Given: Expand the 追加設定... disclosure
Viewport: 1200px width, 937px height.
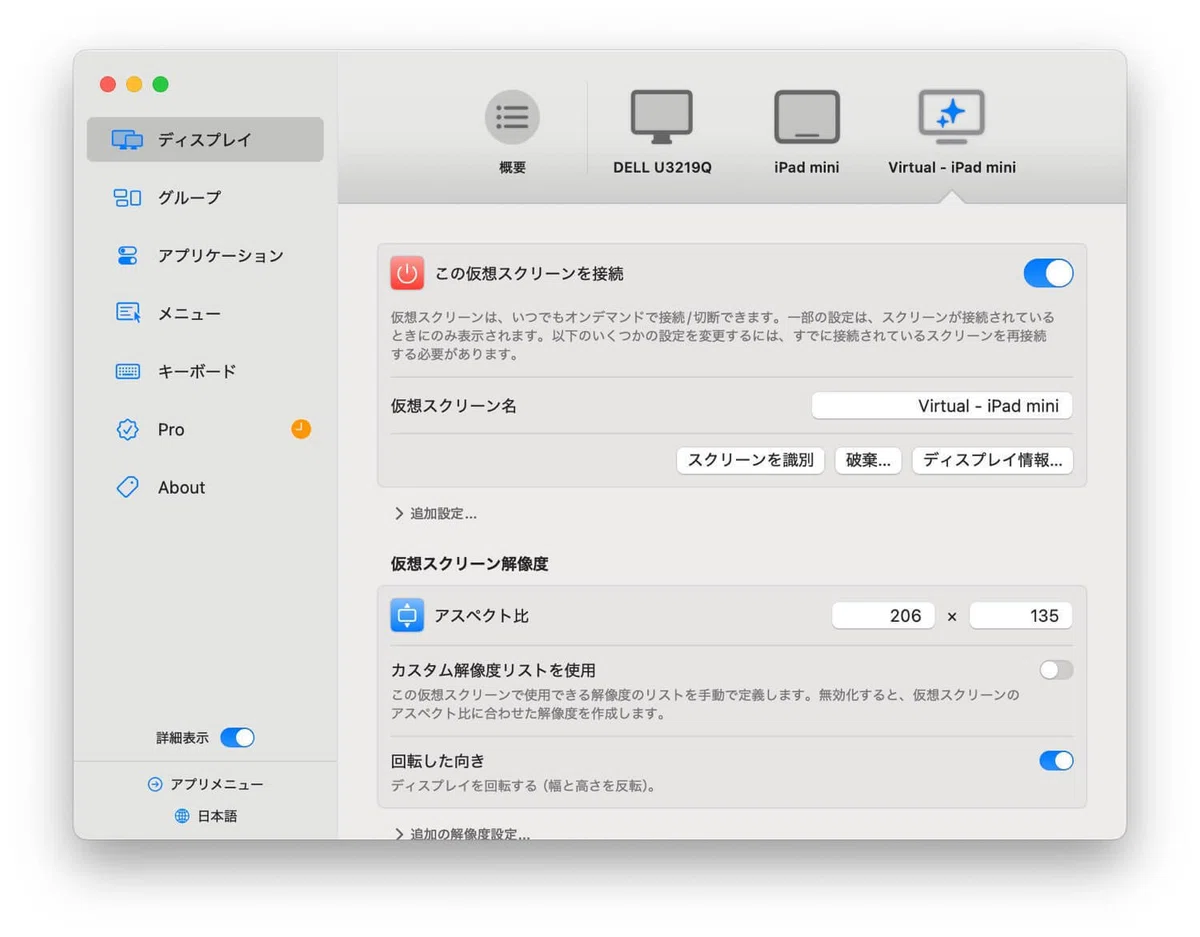Looking at the screenshot, I should (435, 513).
